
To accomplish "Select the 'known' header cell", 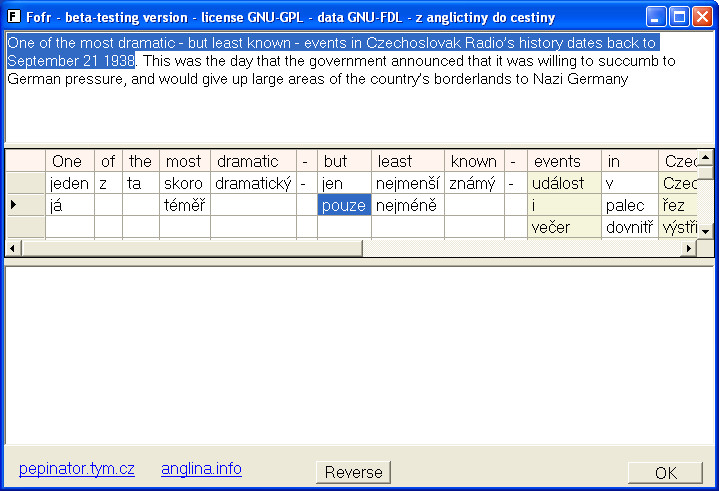I will click(x=474, y=161).
